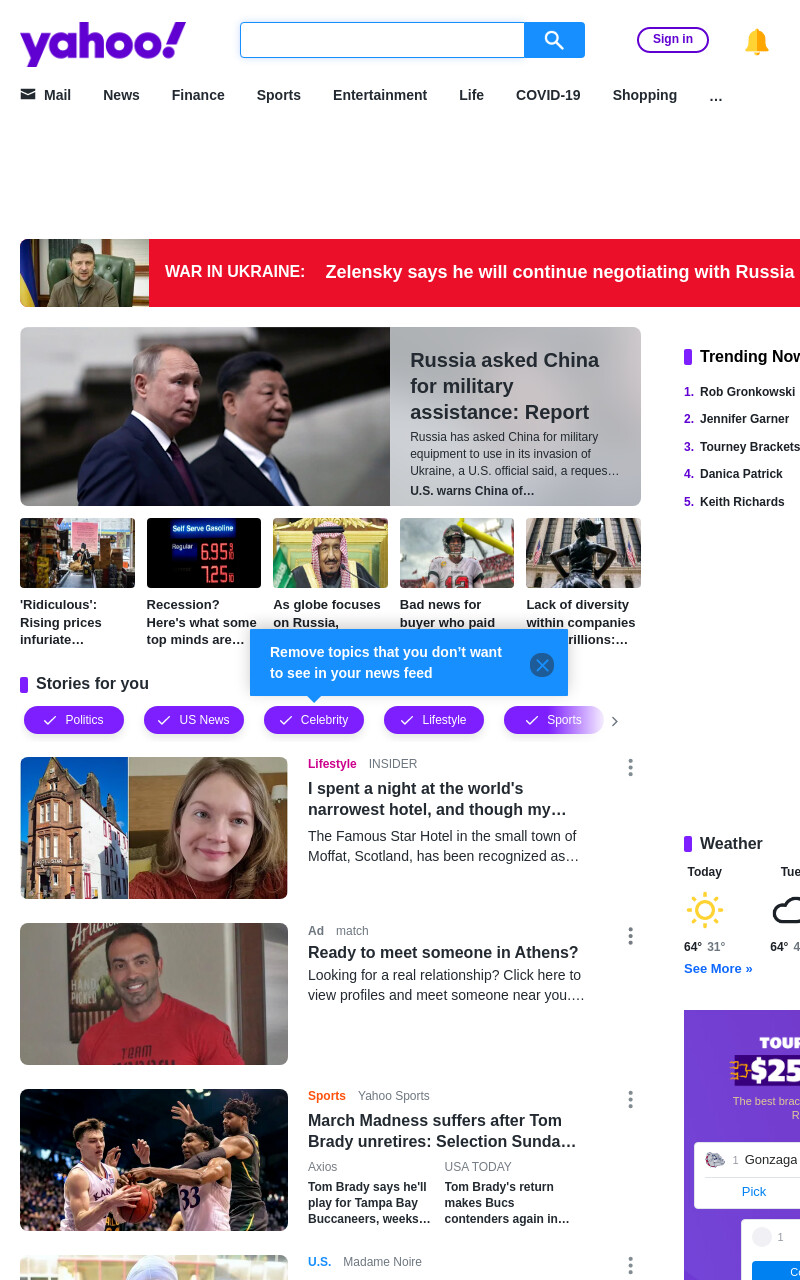Open options menu for narrowest hotel story
800x1280 pixels.
(x=630, y=767)
